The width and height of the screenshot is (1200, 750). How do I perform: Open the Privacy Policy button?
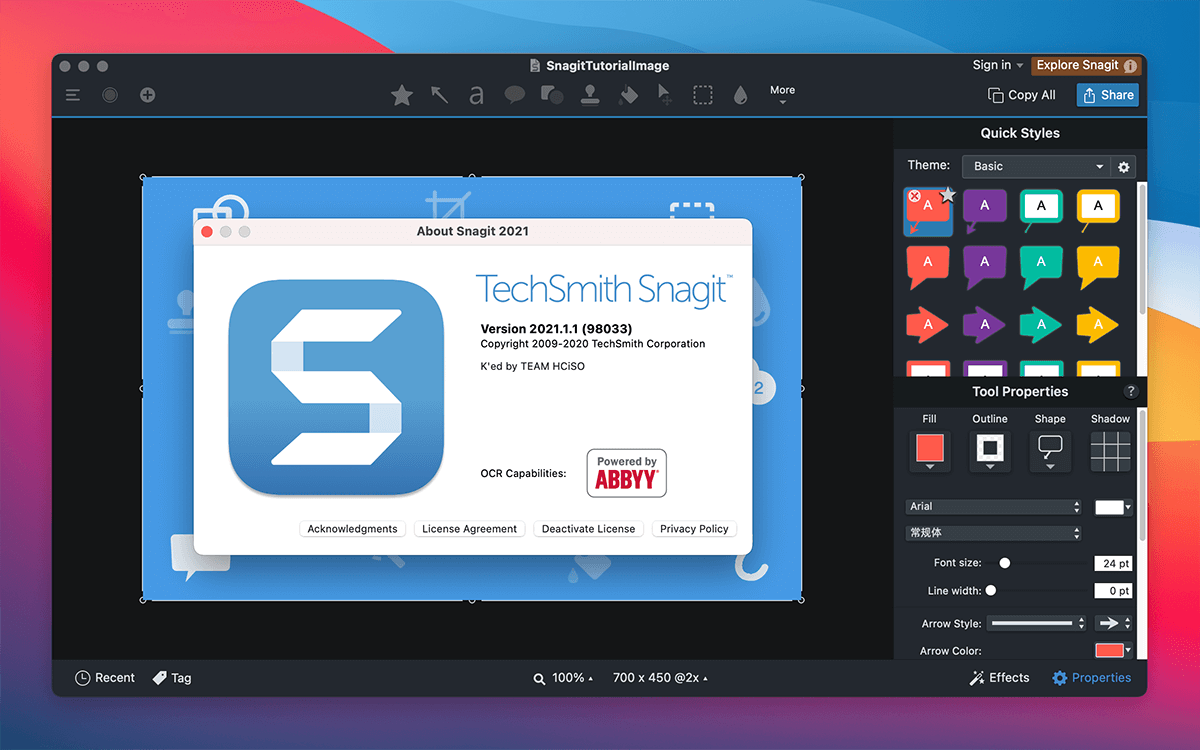pos(694,529)
